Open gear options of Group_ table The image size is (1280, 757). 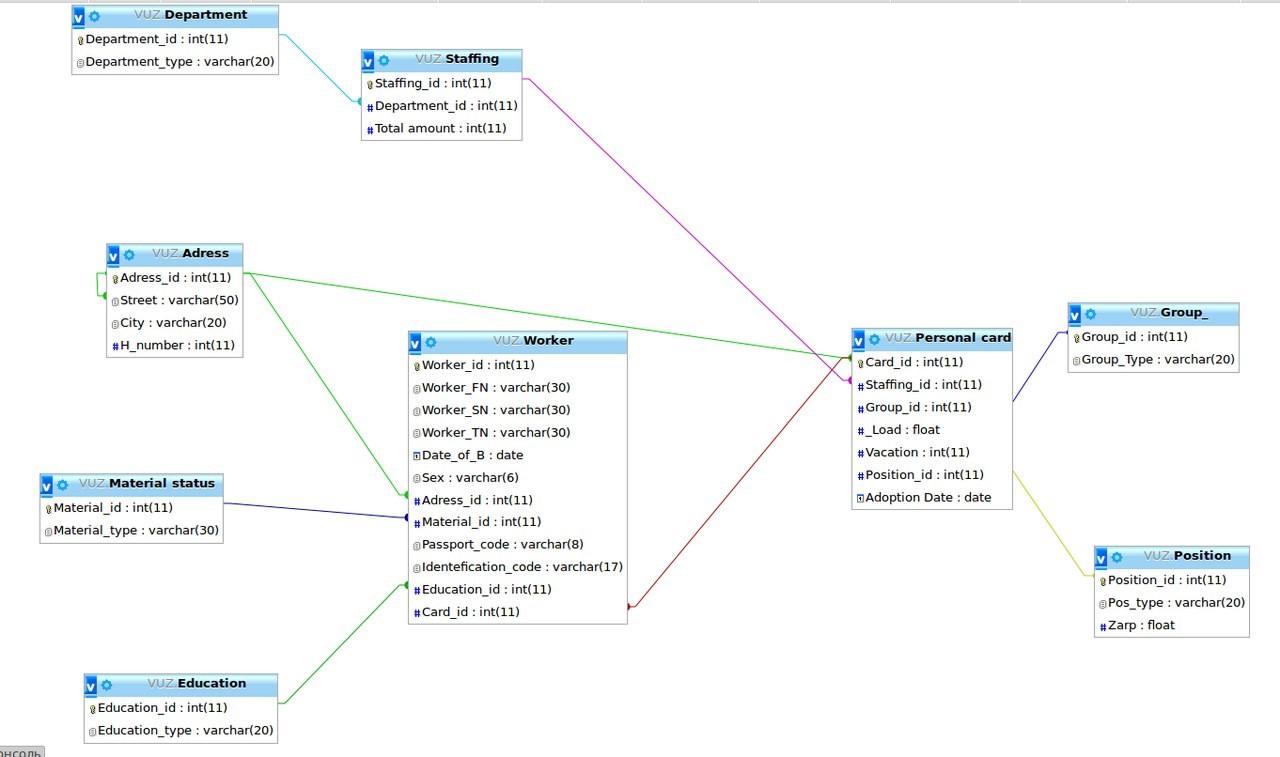click(x=1090, y=315)
